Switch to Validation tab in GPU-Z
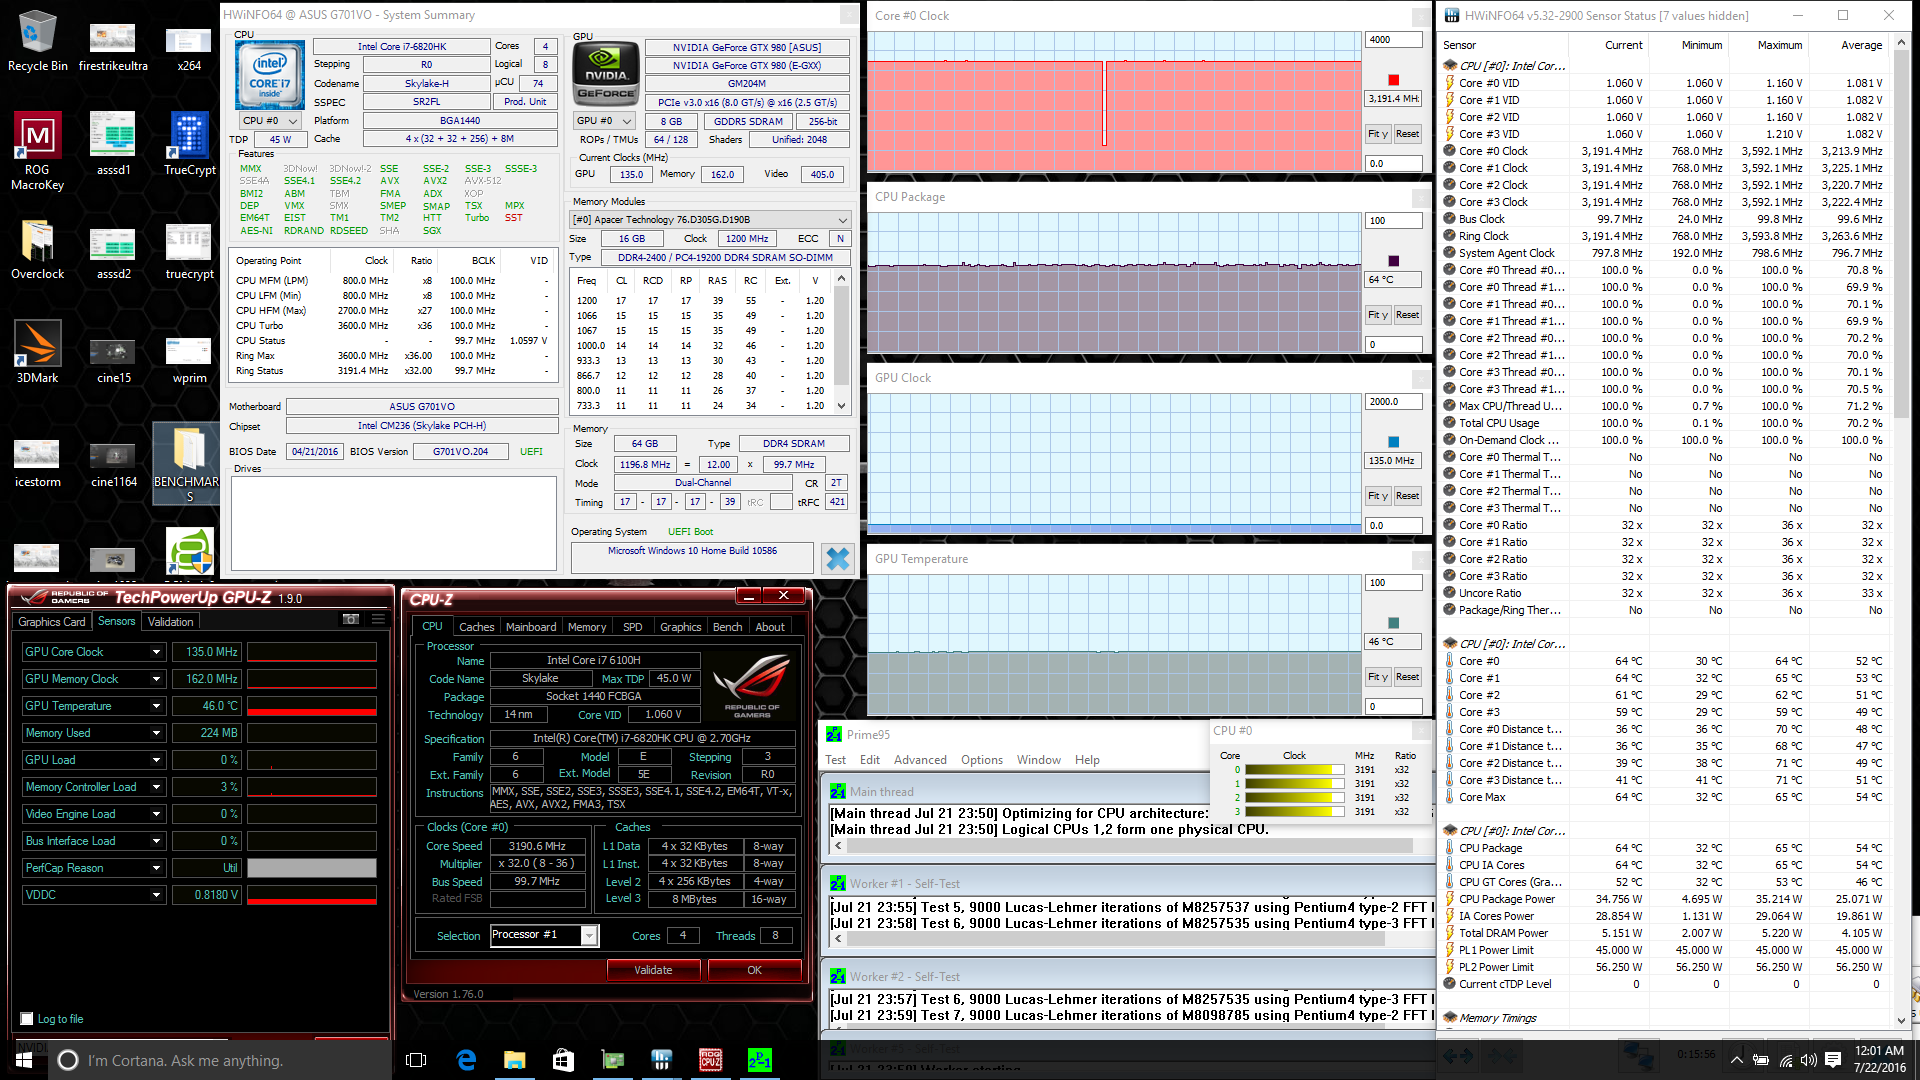Viewport: 1920px width, 1080px height. (x=171, y=621)
